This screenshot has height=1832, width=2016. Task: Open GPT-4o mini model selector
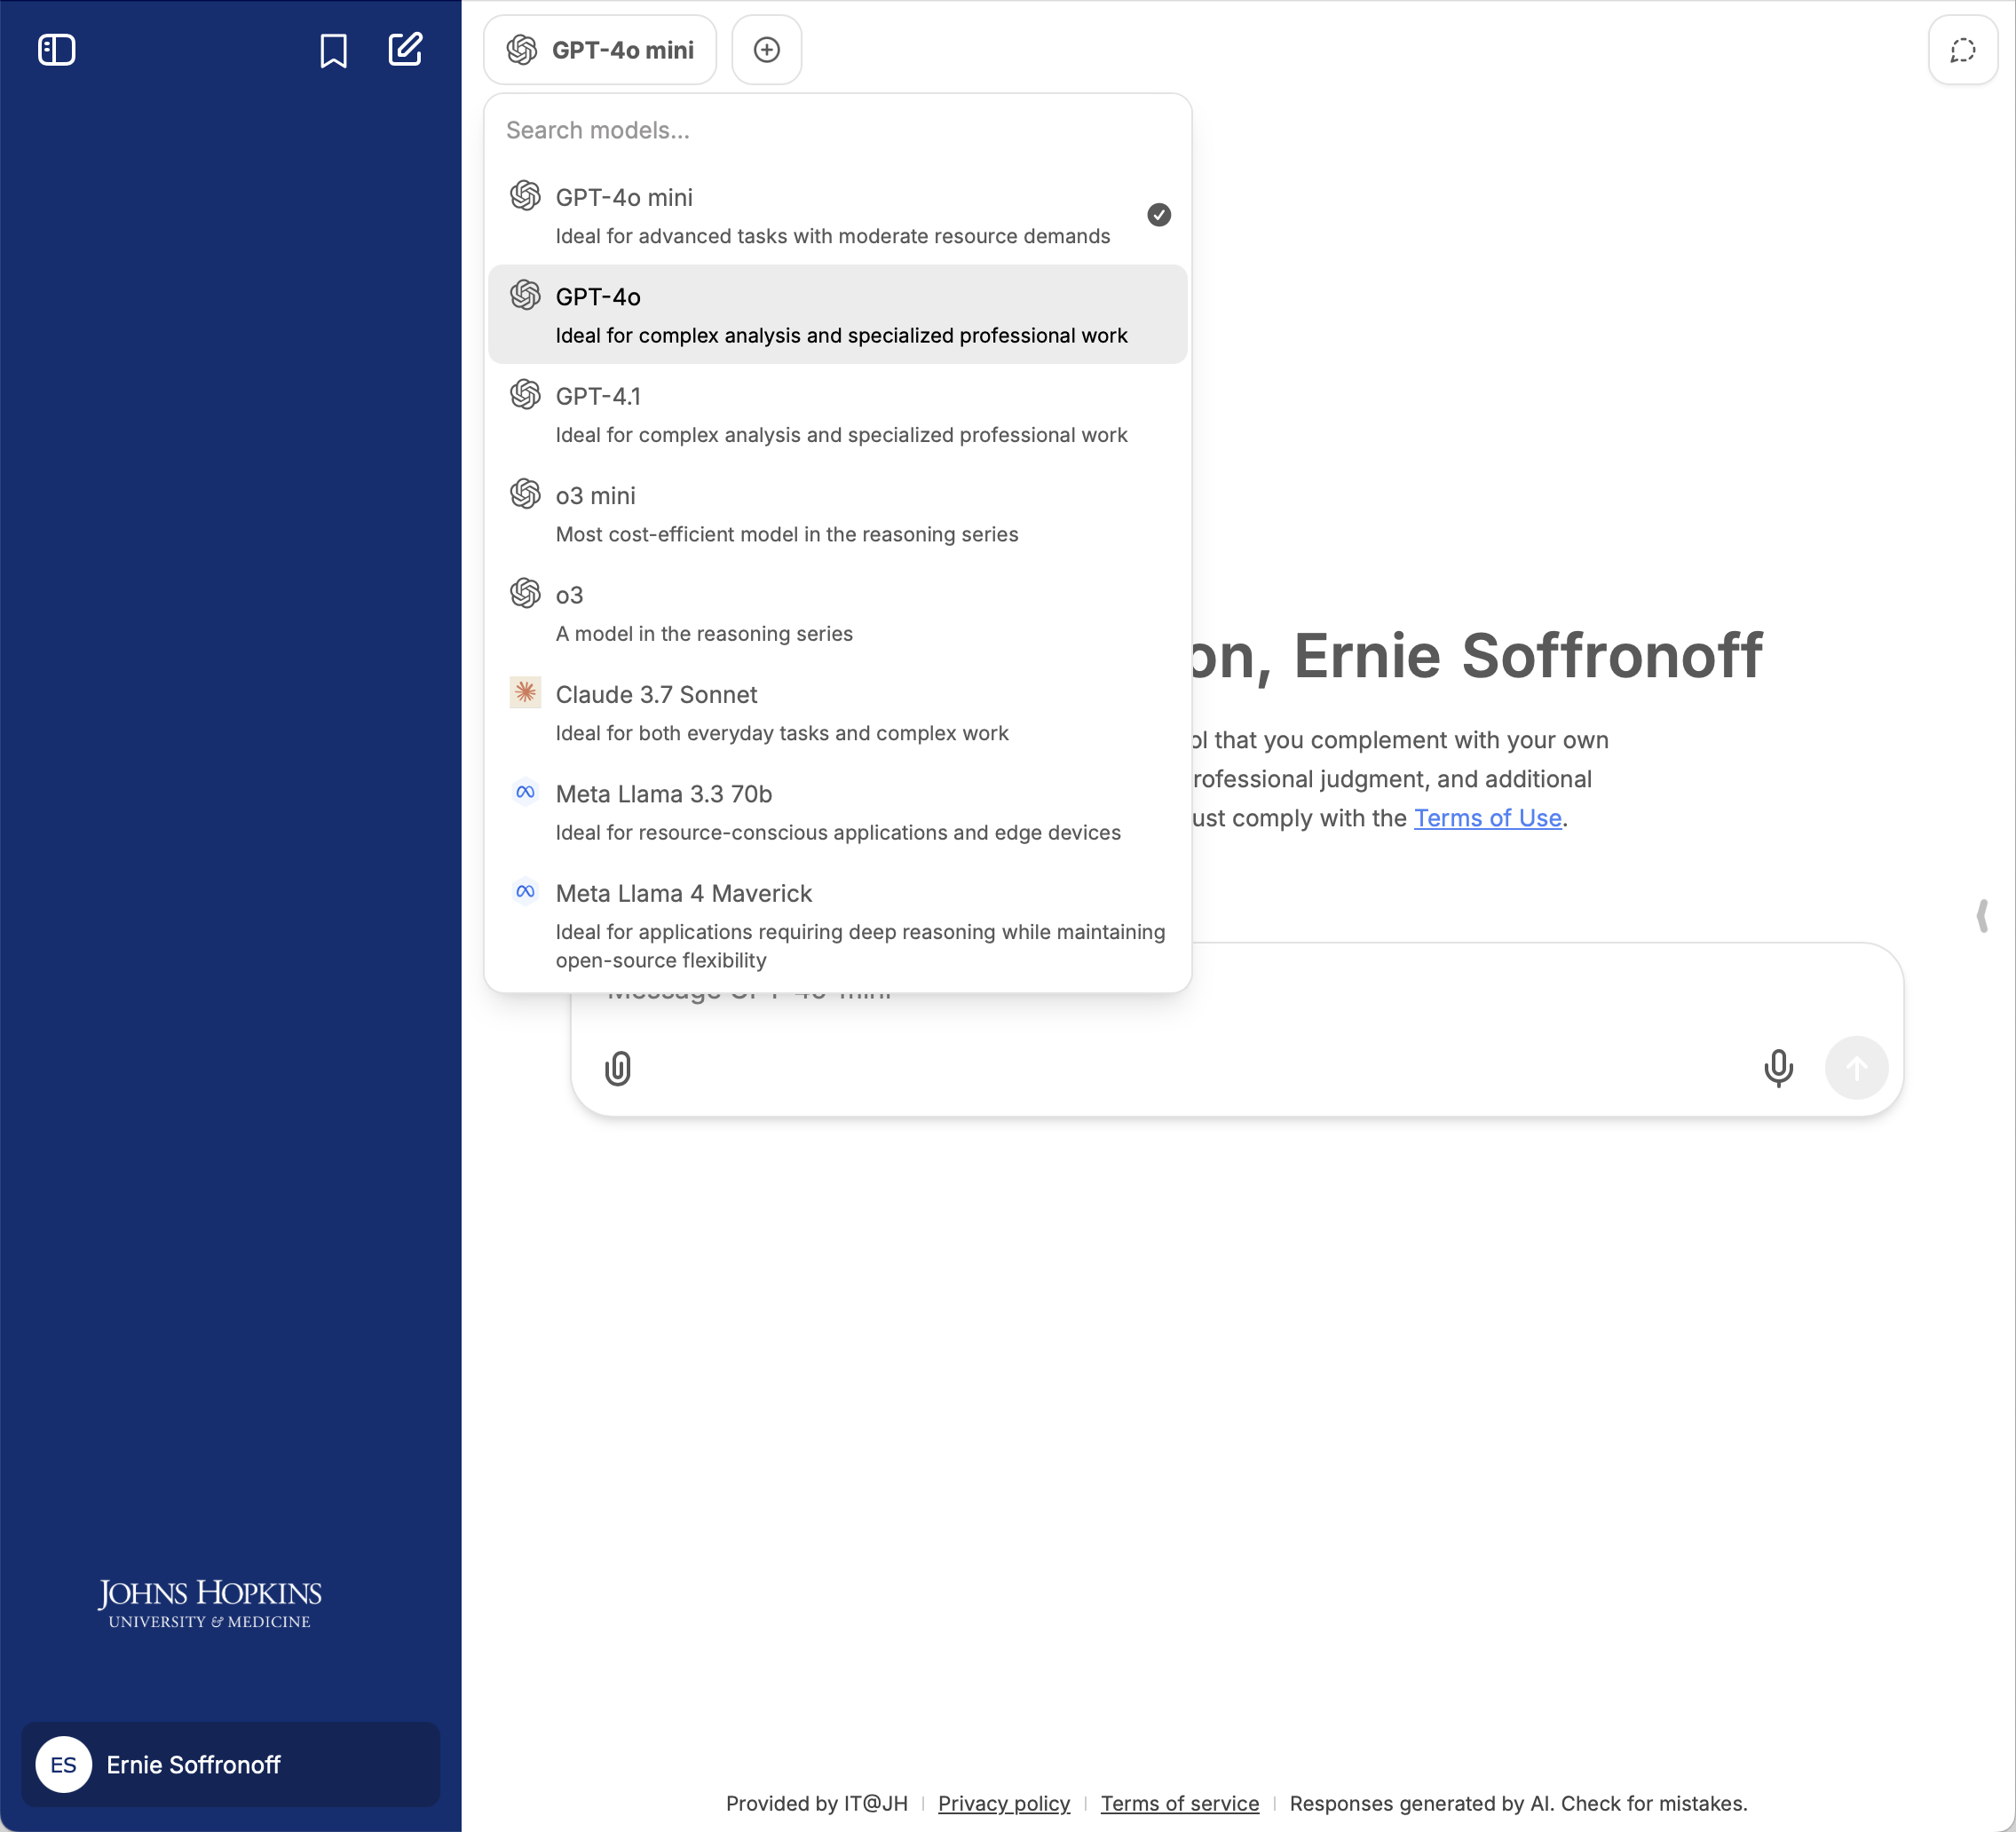pyautogui.click(x=600, y=50)
